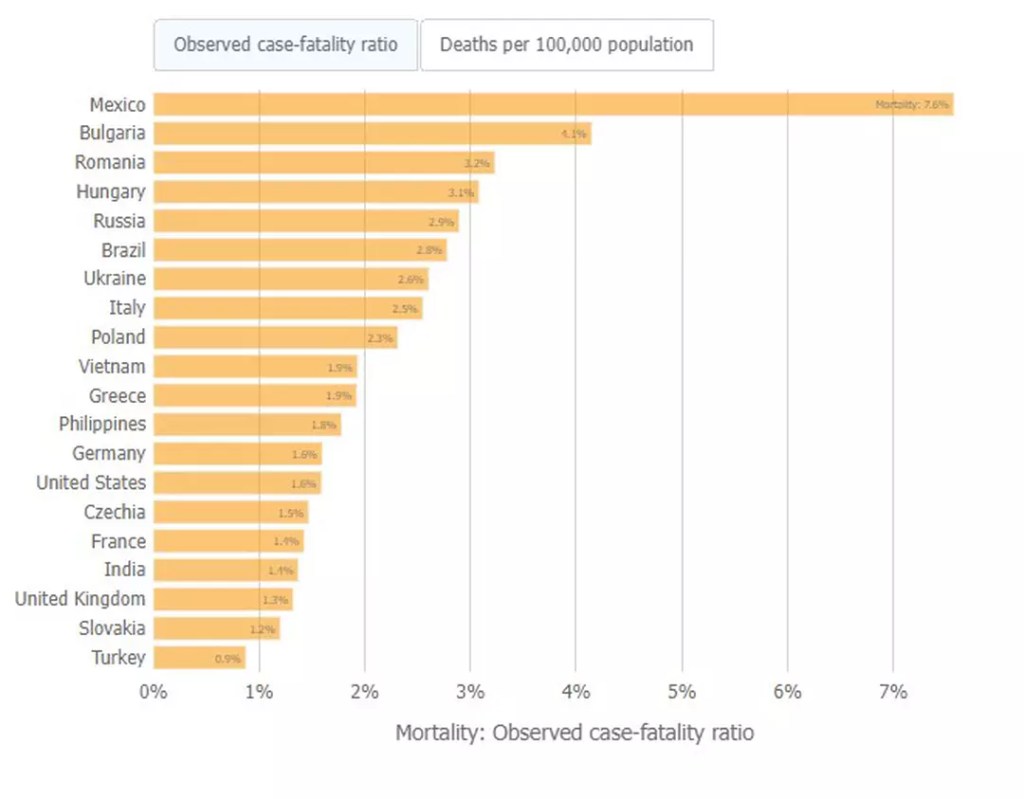Select the United States bar
1024x799 pixels.
[237, 483]
